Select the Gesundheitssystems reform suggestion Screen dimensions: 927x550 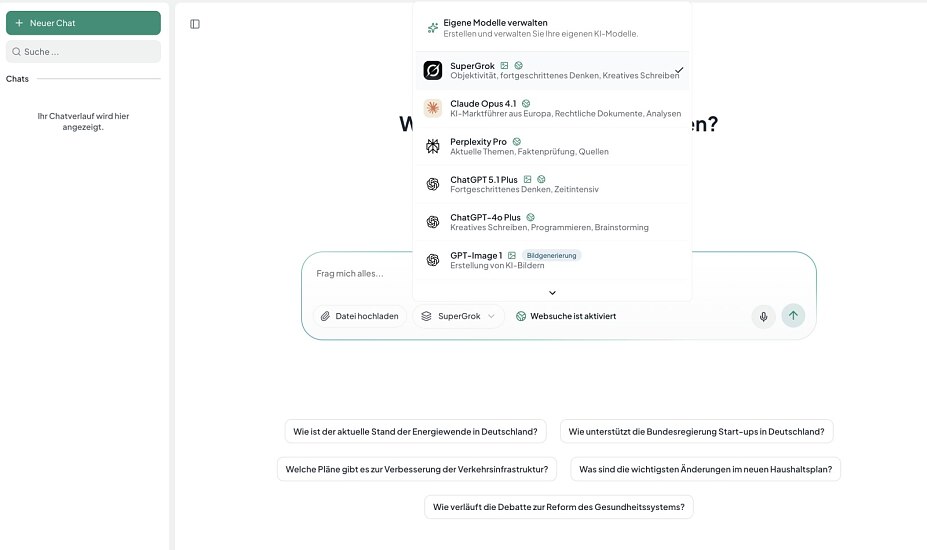pyautogui.click(x=558, y=507)
